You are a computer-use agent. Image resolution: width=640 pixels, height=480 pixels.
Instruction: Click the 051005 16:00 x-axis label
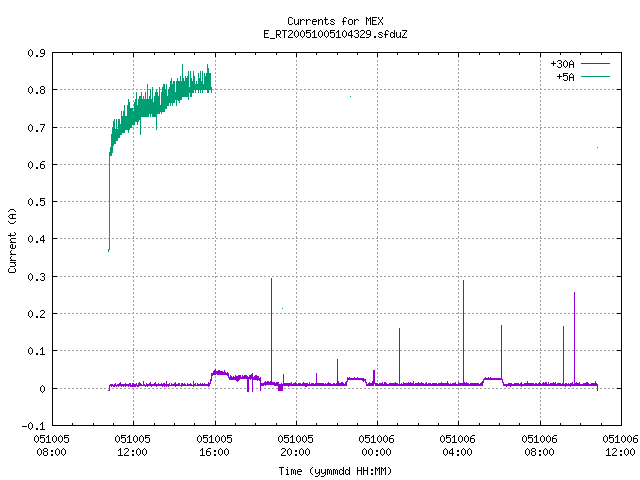pyautogui.click(x=214, y=445)
